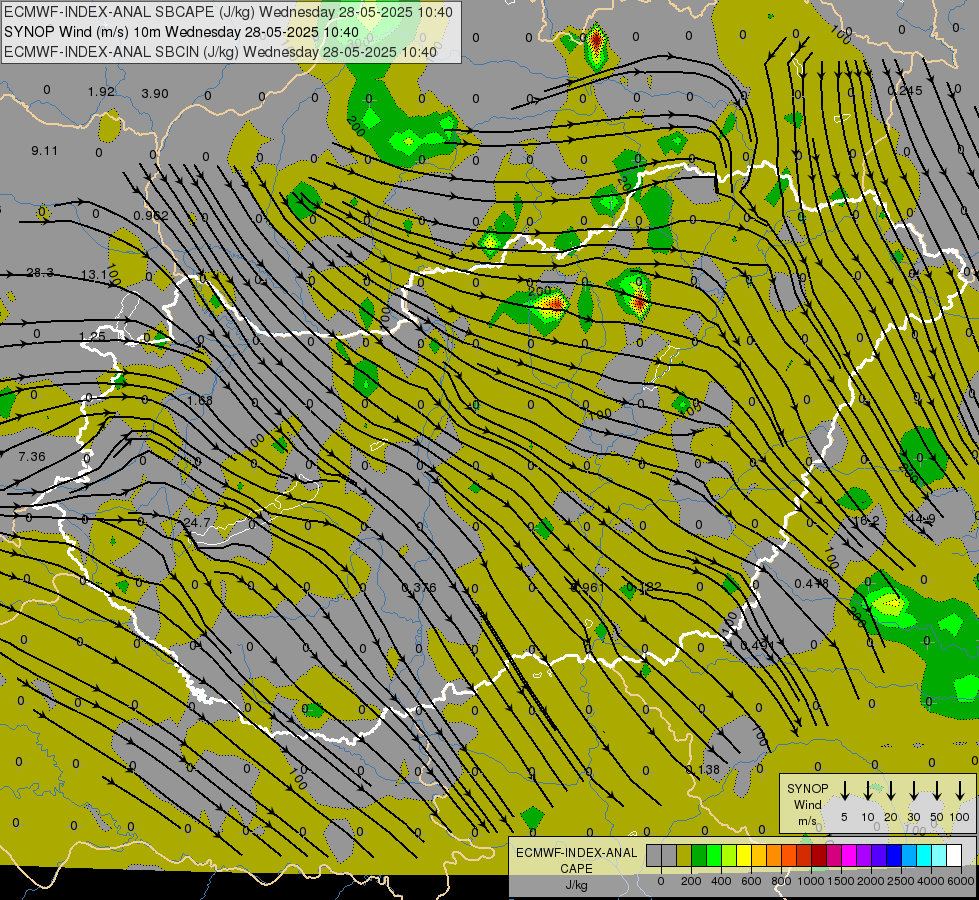
Task: Click the '800' tick label on colorbar
Action: [x=781, y=881]
